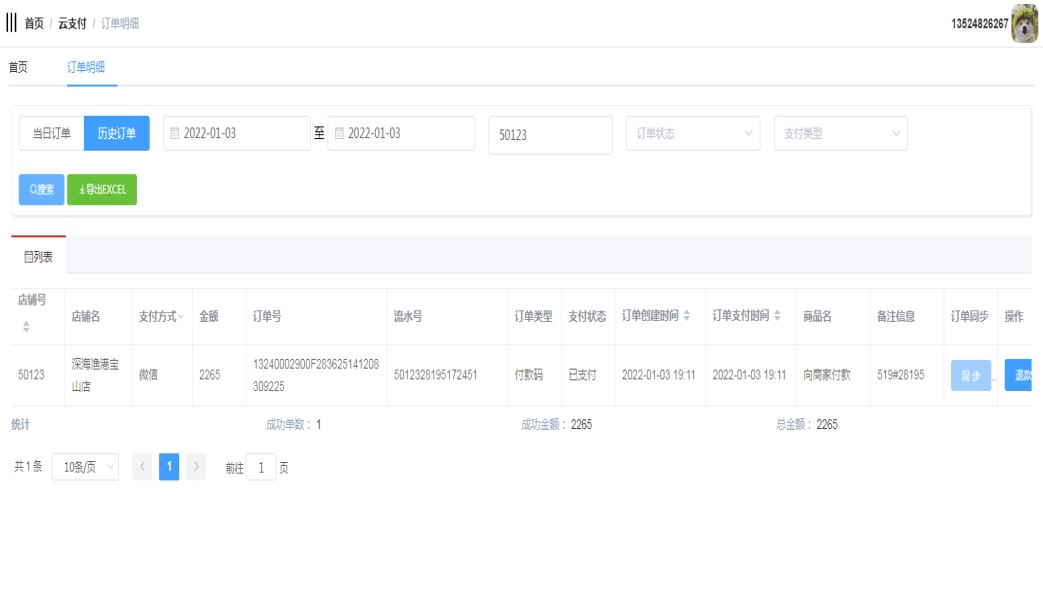Click the store number input containing 50123
The width and height of the screenshot is (1043, 605).
(550, 134)
